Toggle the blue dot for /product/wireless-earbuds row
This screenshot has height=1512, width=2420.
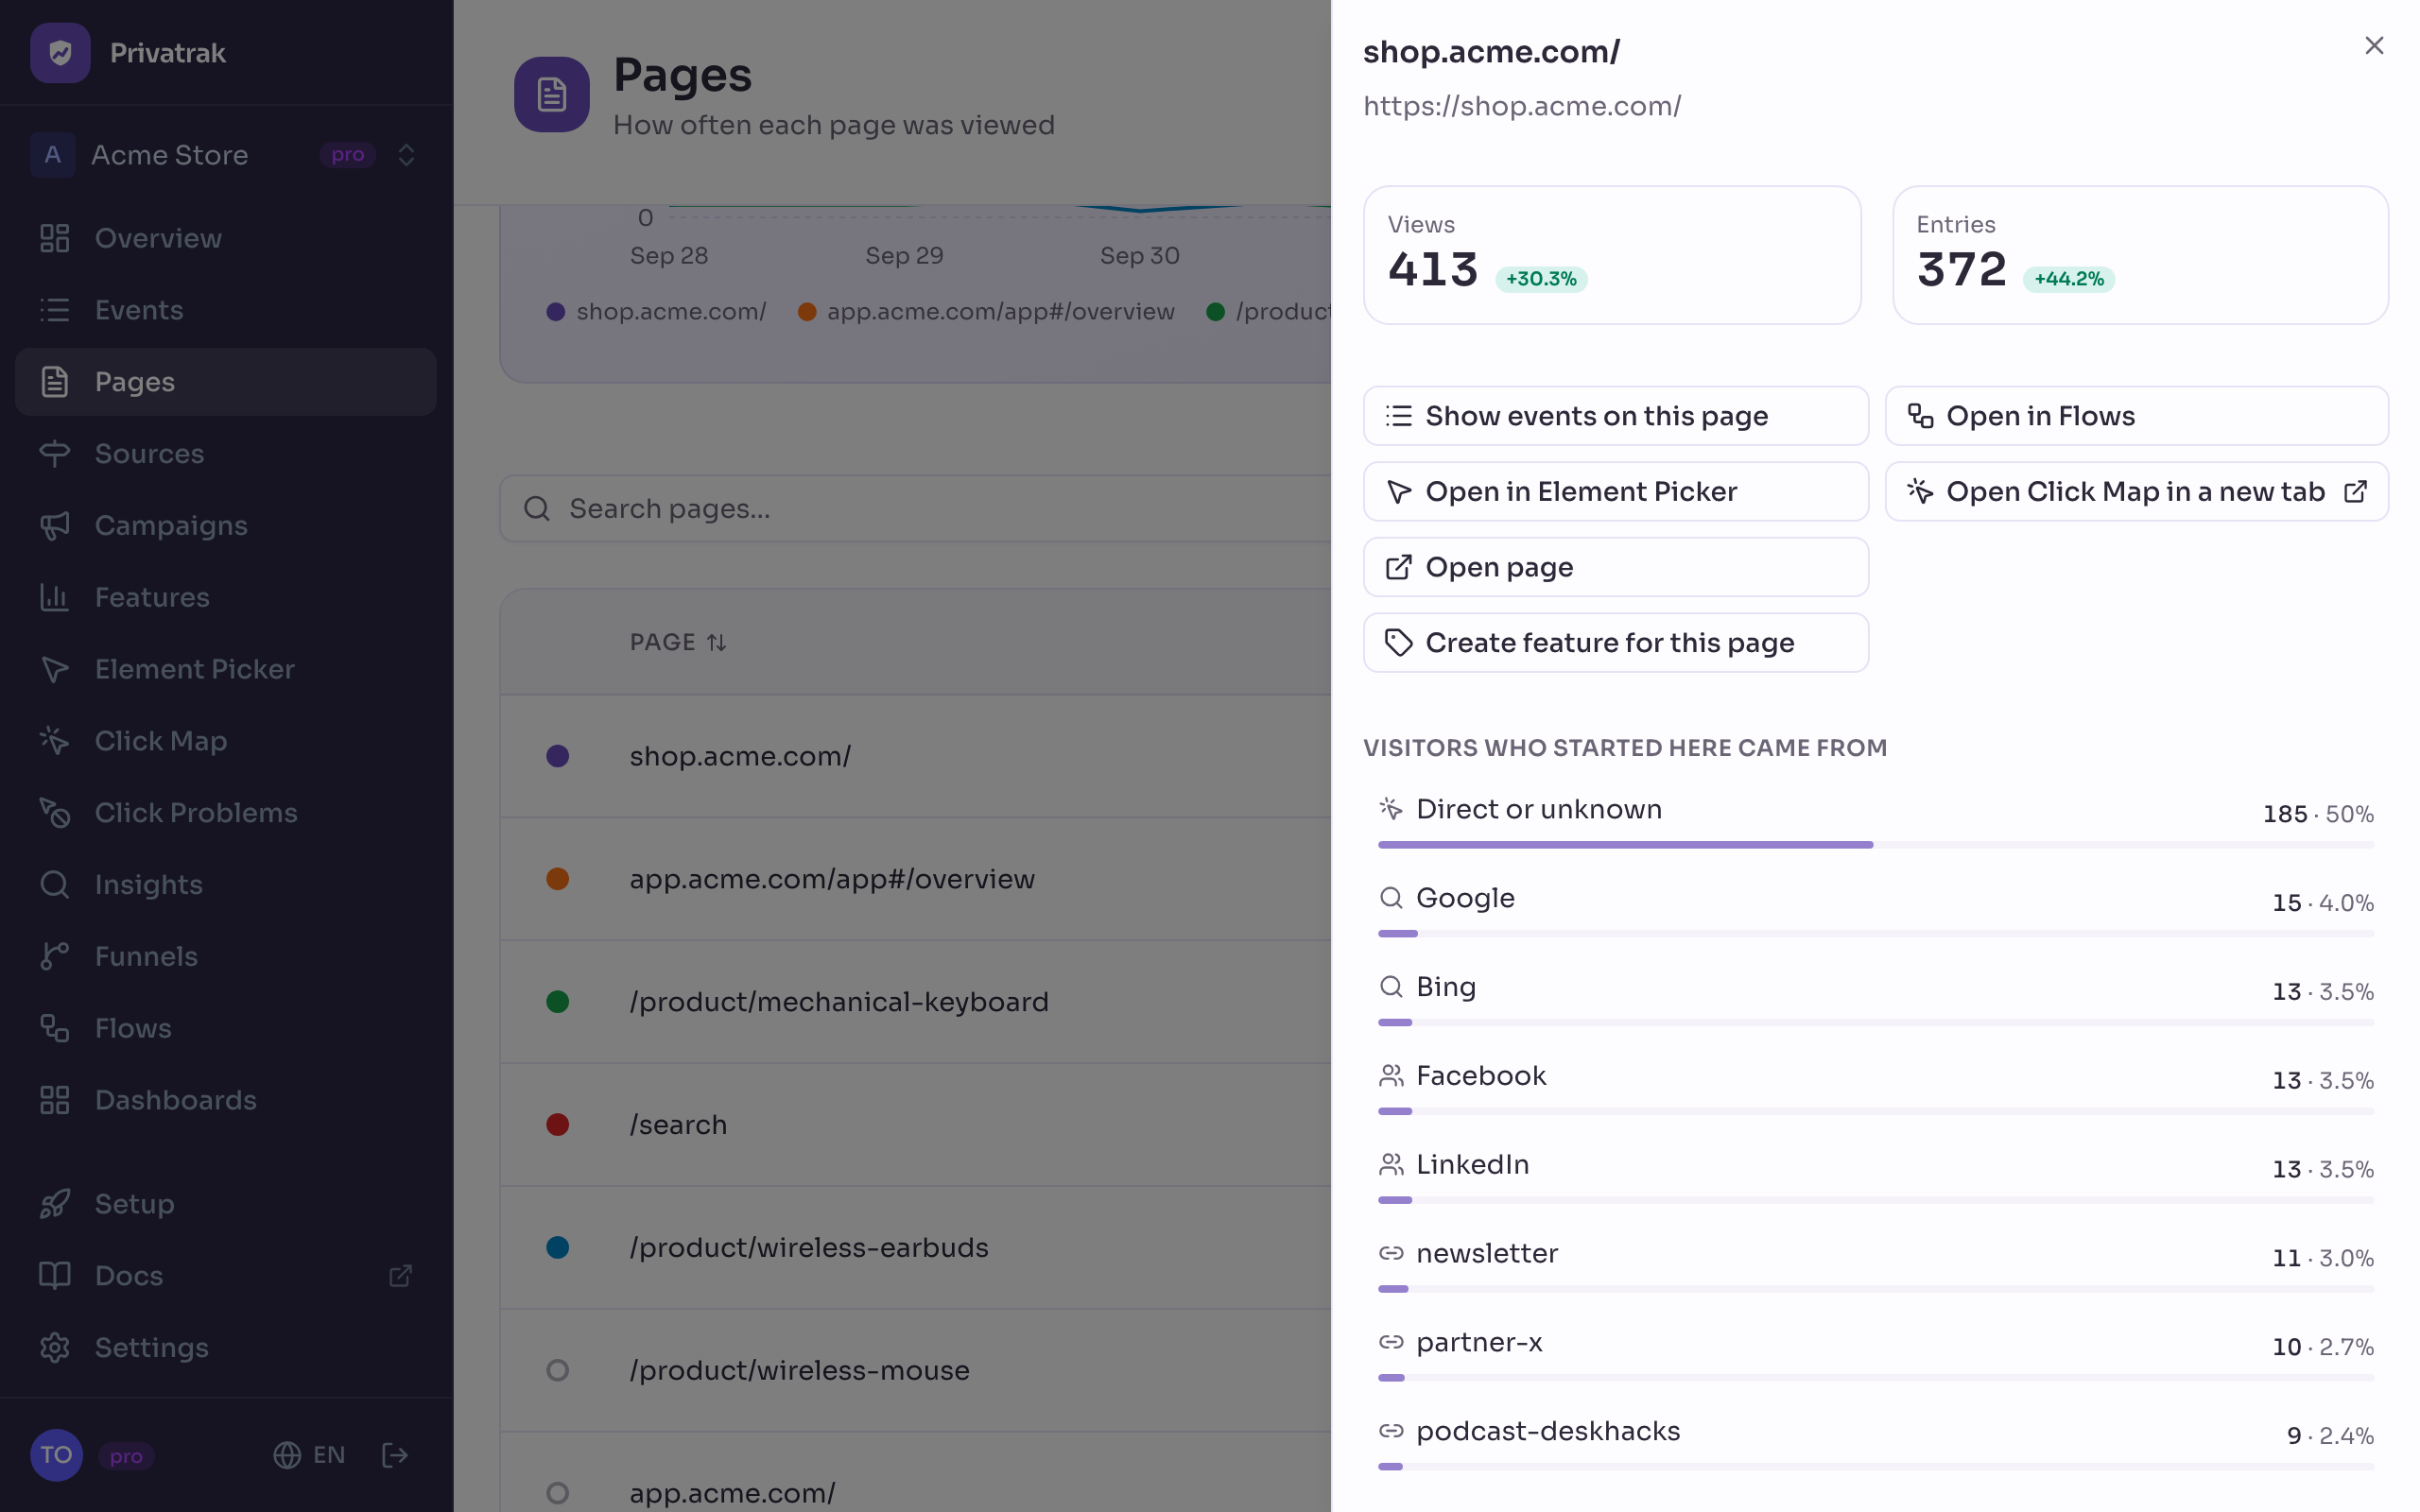click(x=558, y=1247)
